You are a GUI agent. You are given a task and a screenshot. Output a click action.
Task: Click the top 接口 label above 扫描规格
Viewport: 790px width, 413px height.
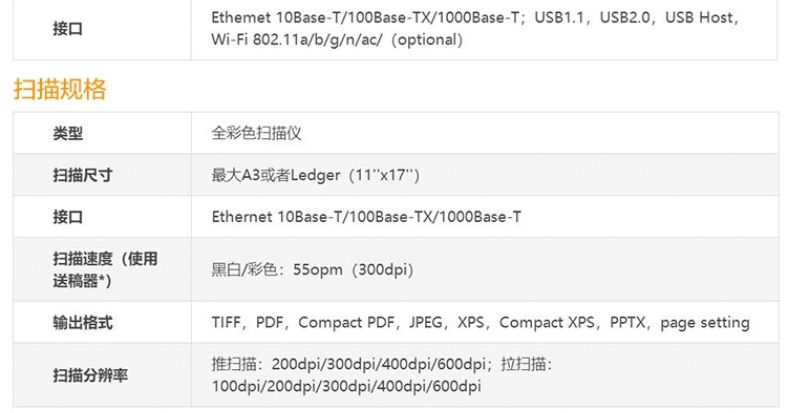[68, 29]
